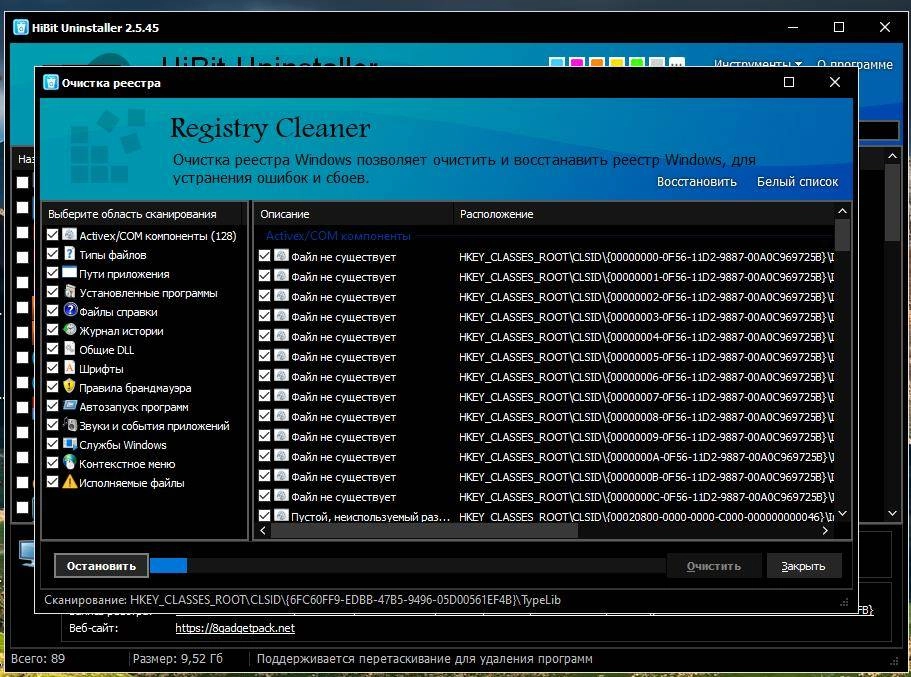Click the Правила брандмауэра shield icon
The image size is (911, 677).
[x=70, y=386]
